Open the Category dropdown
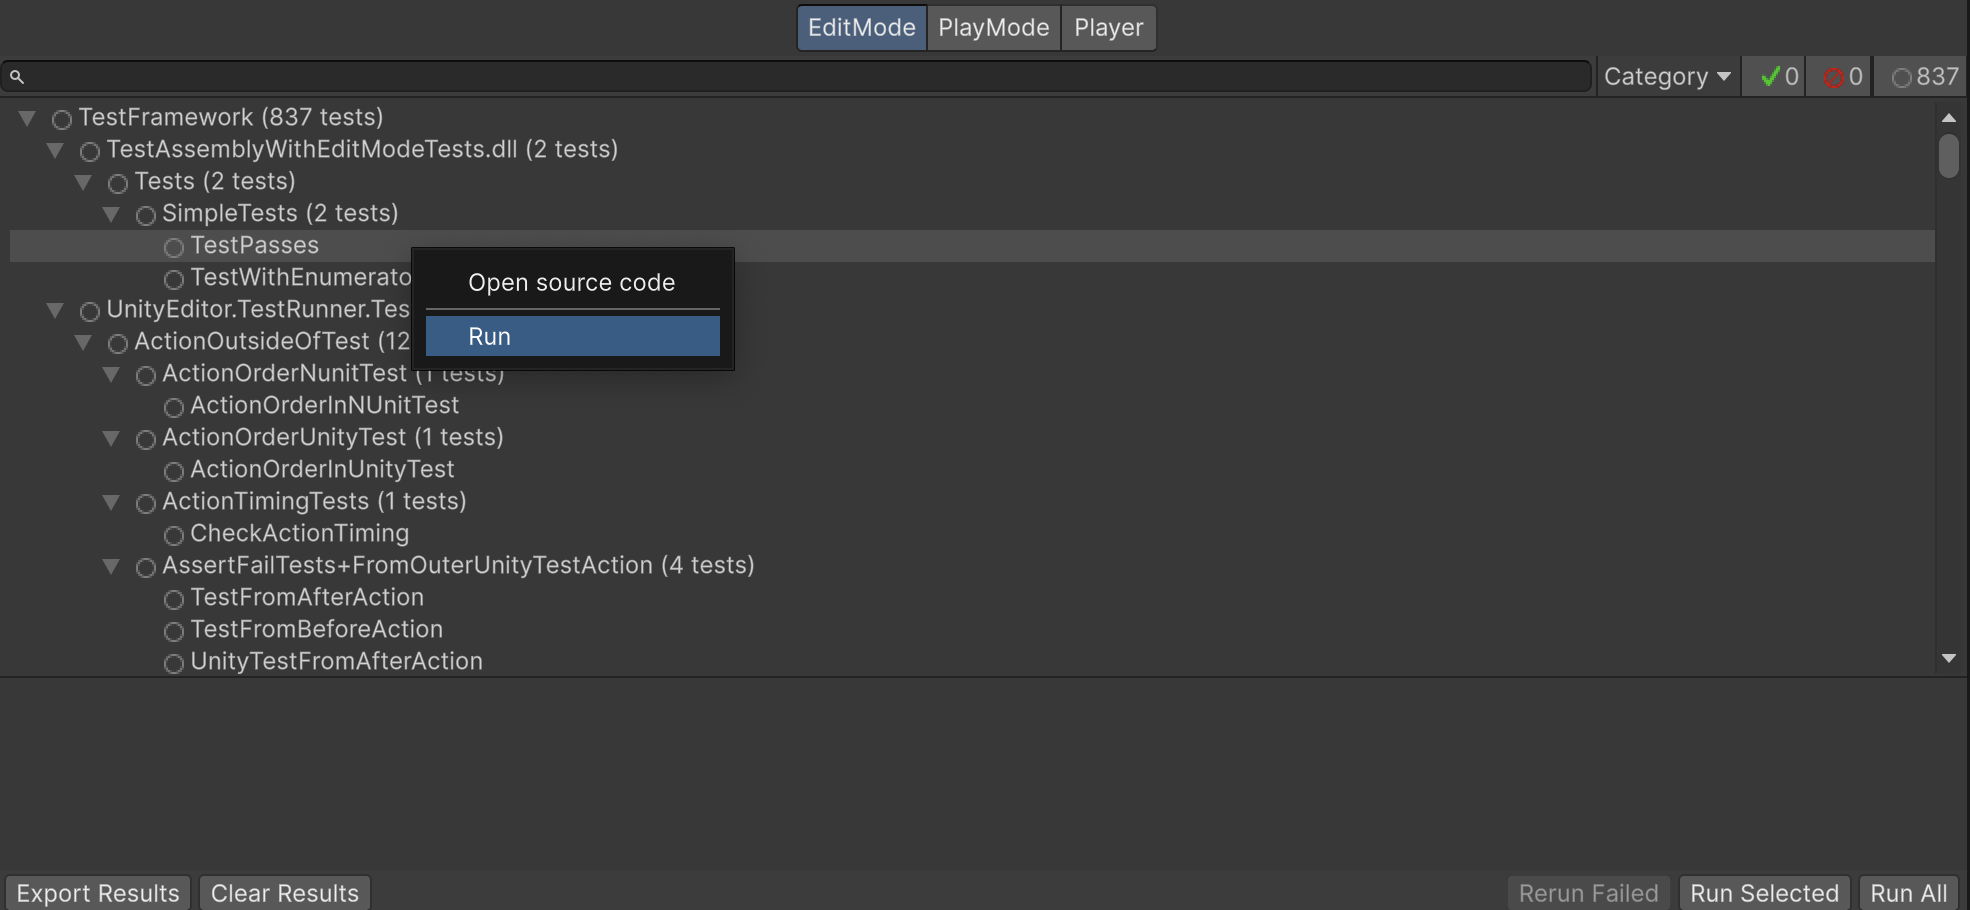 [x=1666, y=77]
